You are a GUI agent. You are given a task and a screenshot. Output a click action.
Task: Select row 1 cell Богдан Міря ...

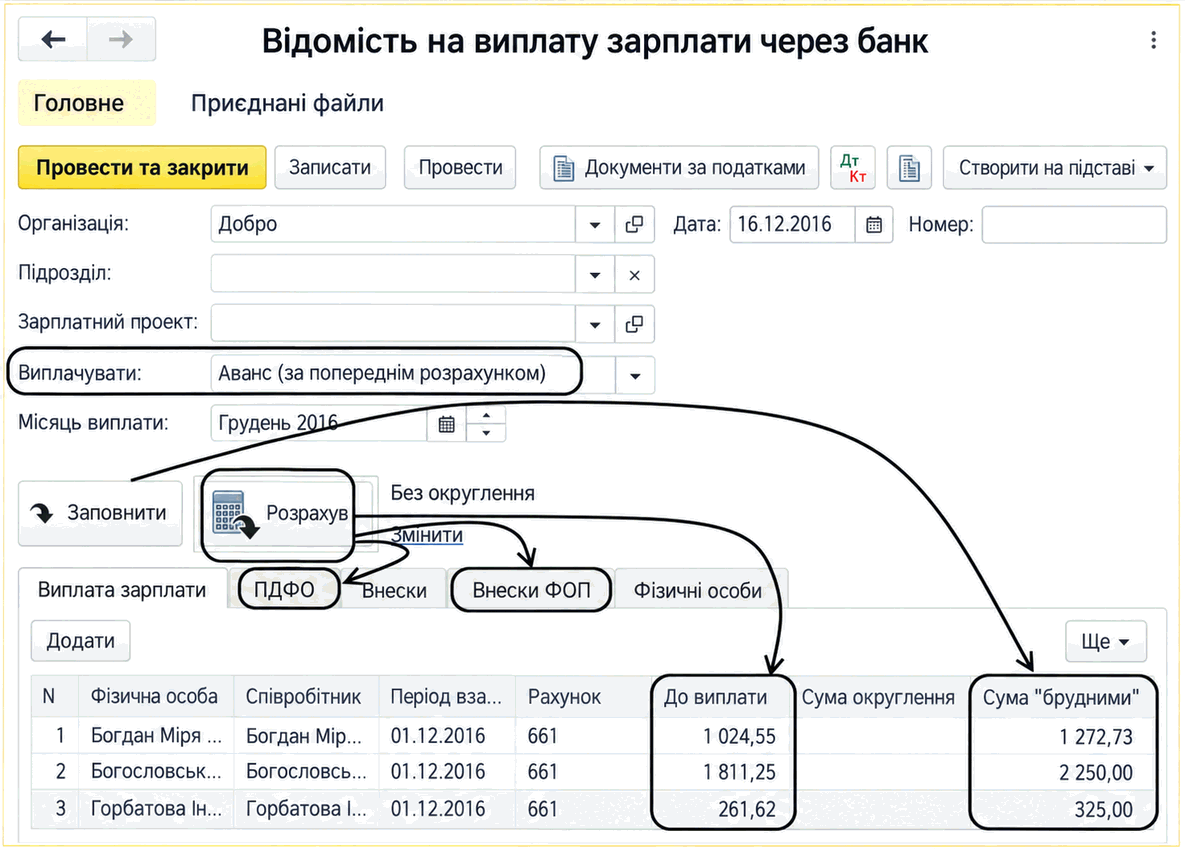coord(156,736)
